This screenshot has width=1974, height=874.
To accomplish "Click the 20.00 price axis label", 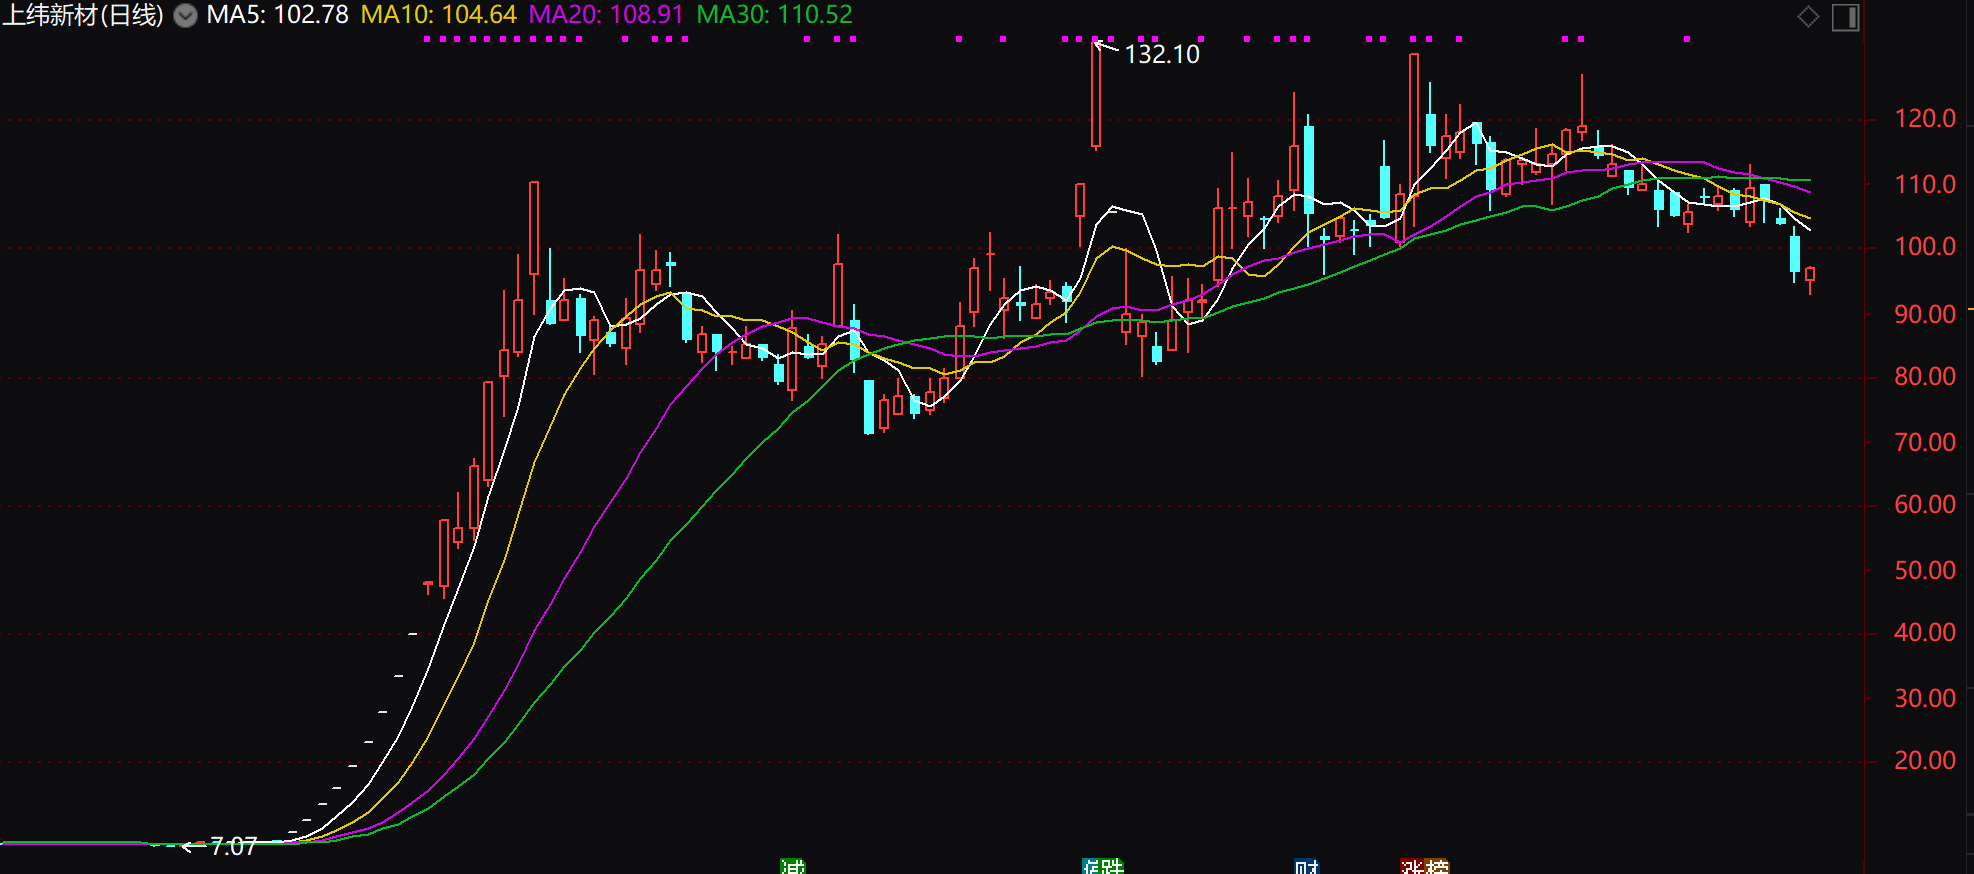I will [1925, 761].
